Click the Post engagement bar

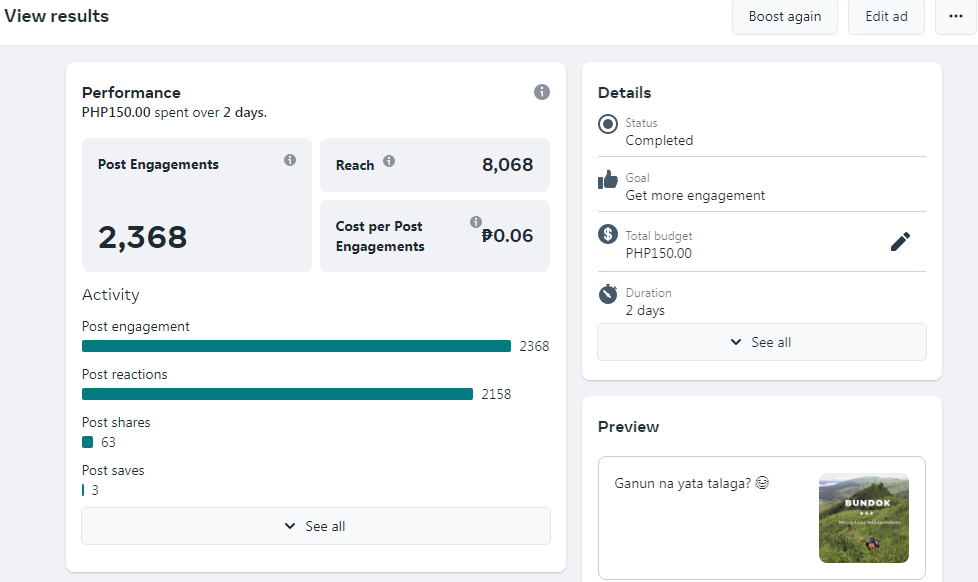(x=296, y=346)
